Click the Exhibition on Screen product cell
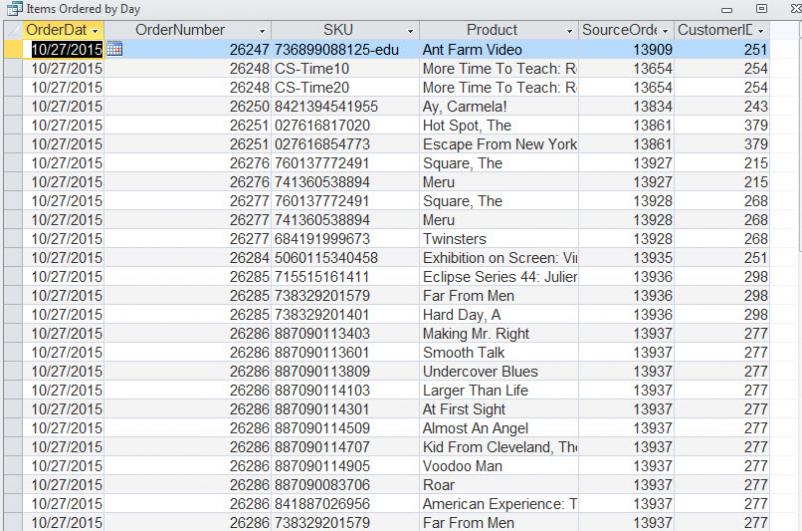This screenshot has height=531, width=802. (499, 258)
